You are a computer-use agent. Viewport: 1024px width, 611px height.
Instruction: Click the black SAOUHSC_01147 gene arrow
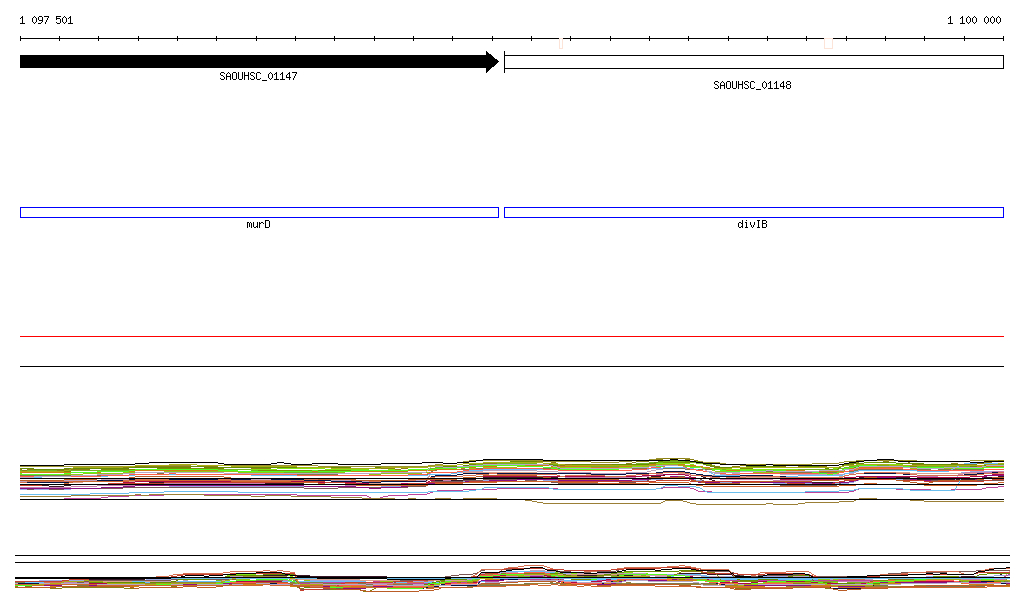point(250,62)
